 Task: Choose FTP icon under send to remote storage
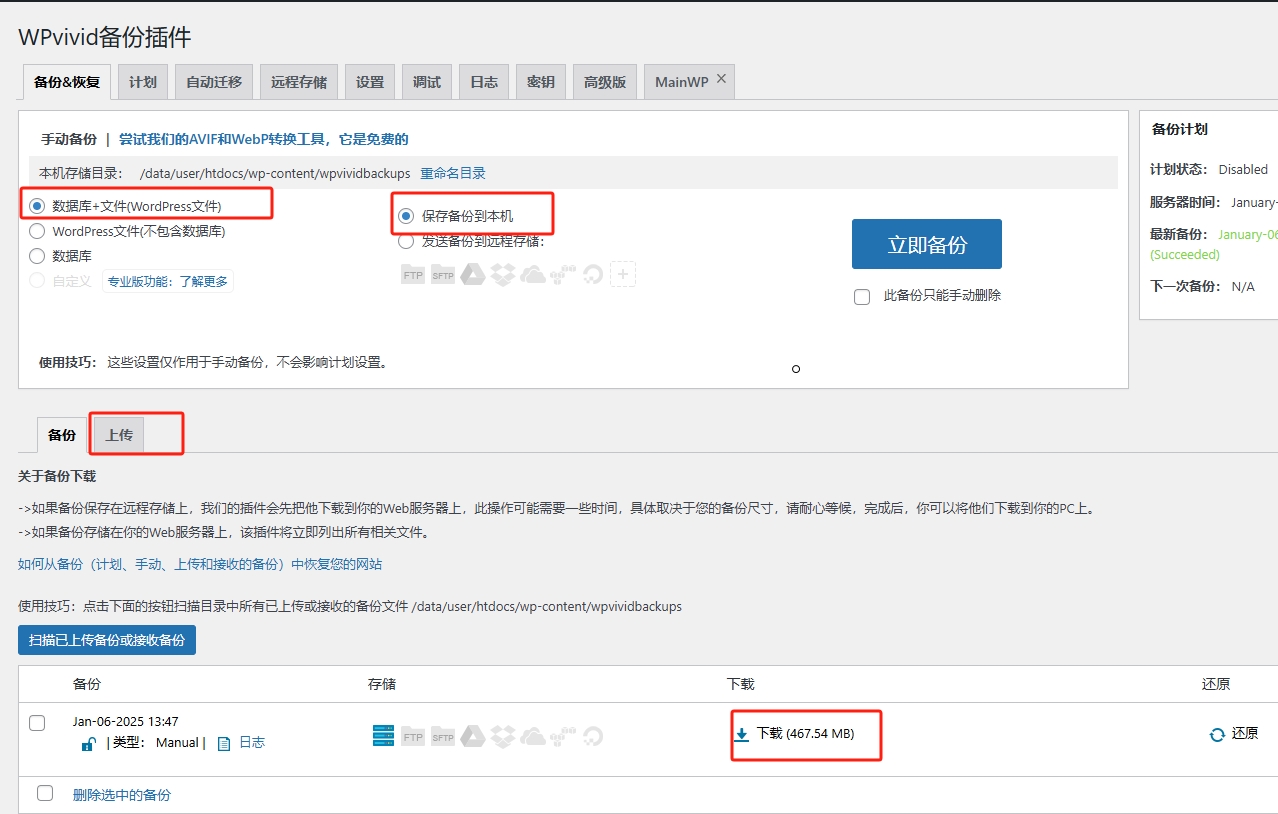pyautogui.click(x=413, y=275)
